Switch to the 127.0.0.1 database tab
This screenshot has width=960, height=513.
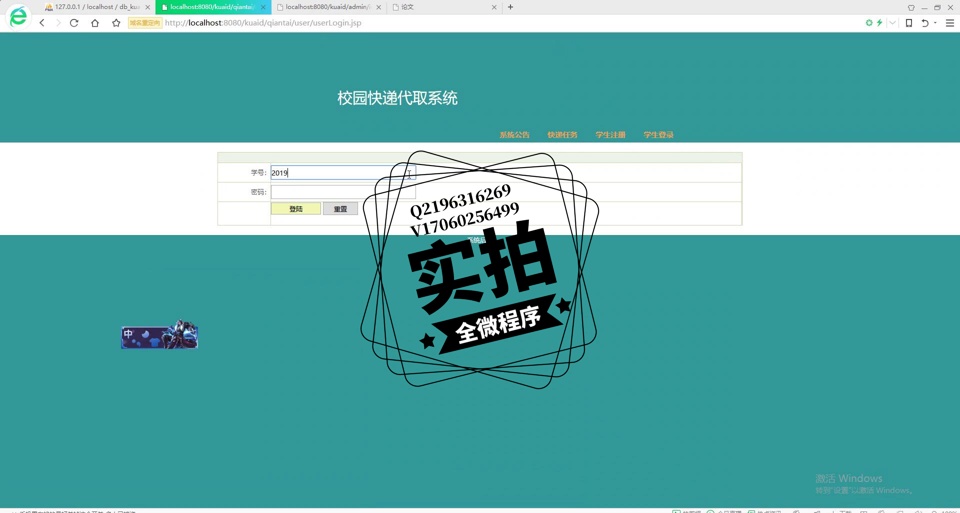pos(96,7)
